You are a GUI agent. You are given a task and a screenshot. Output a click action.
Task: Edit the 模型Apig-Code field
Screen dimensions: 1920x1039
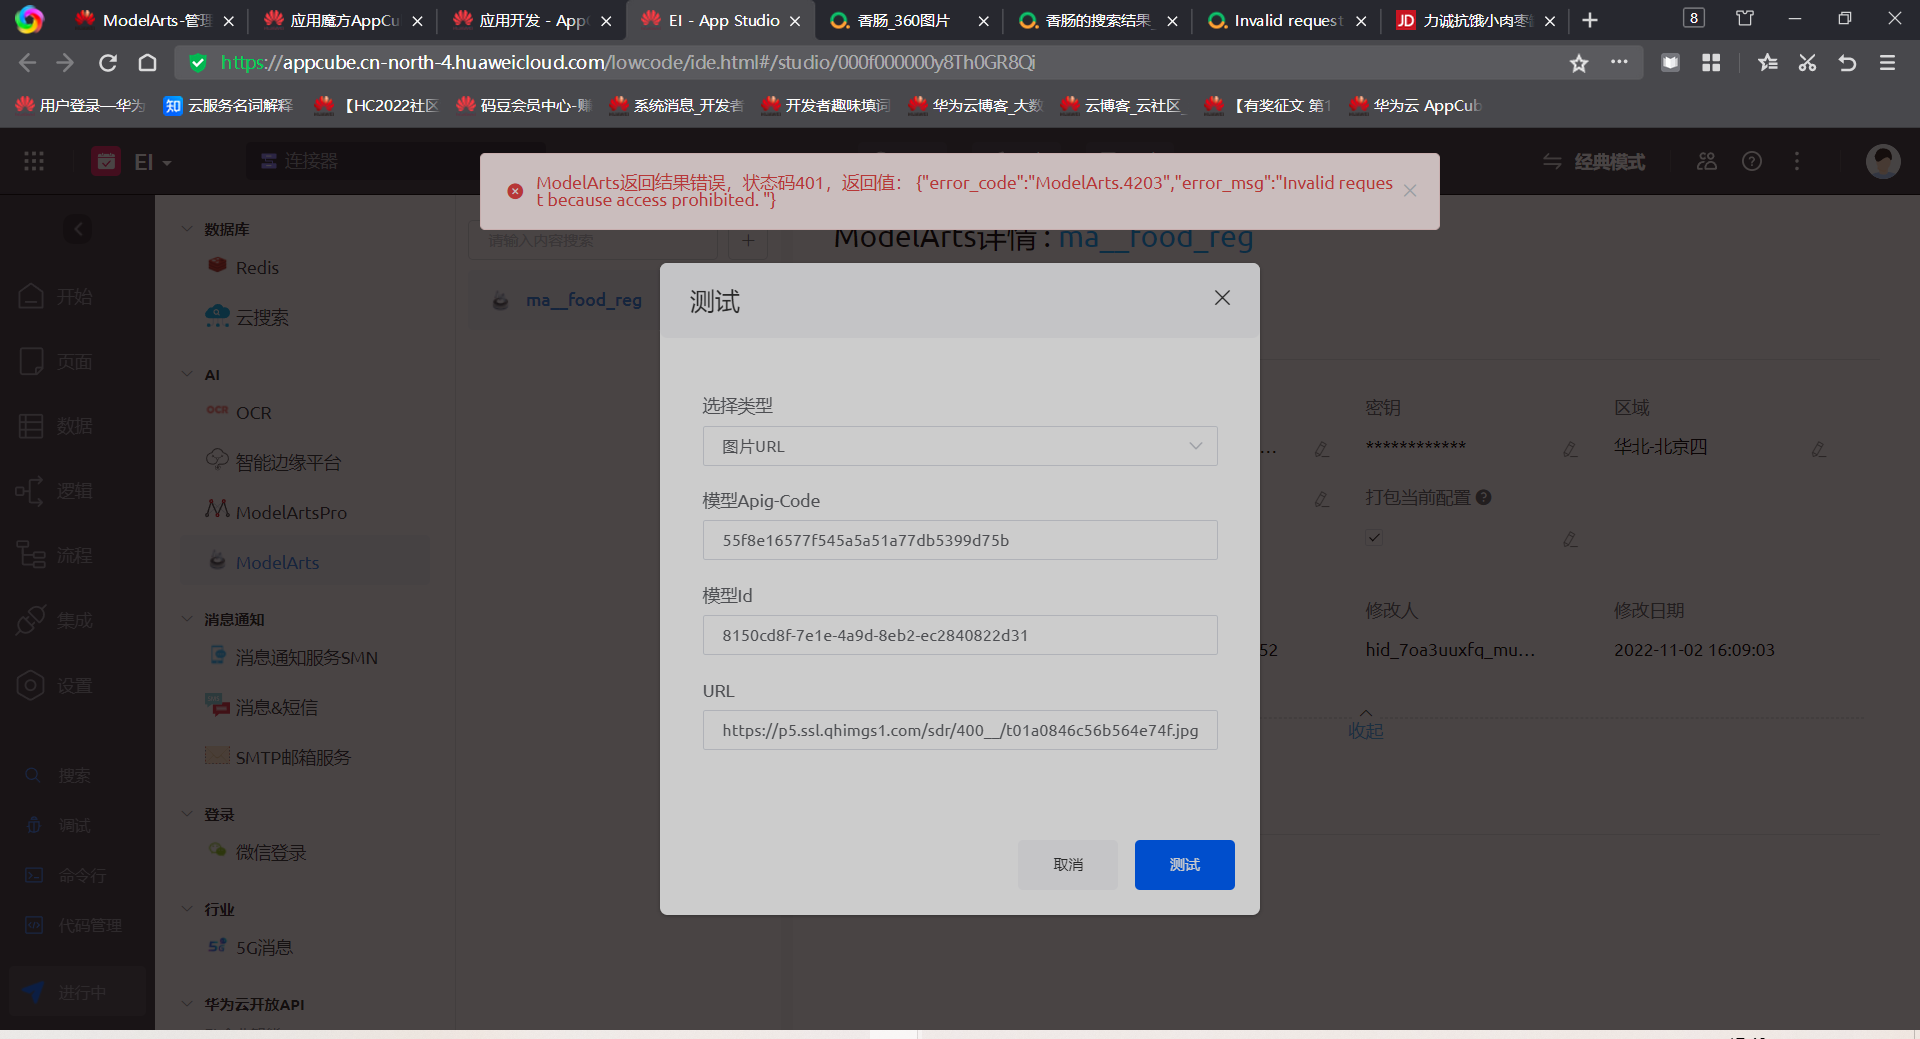point(960,540)
